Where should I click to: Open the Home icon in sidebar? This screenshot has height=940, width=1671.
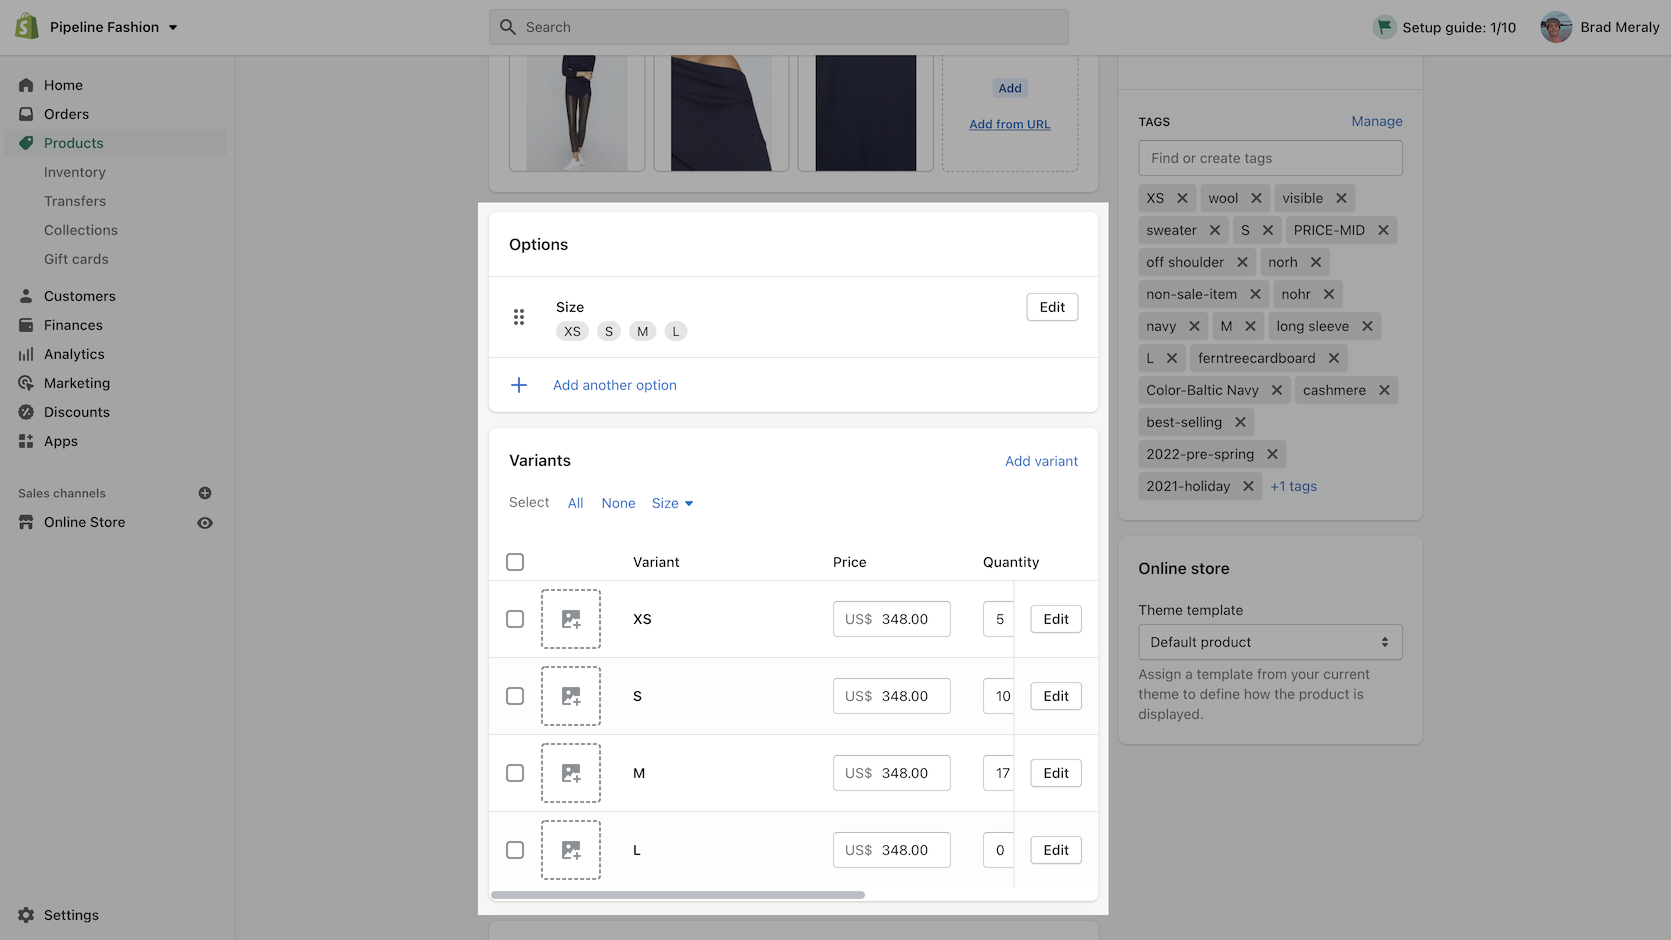(26, 85)
